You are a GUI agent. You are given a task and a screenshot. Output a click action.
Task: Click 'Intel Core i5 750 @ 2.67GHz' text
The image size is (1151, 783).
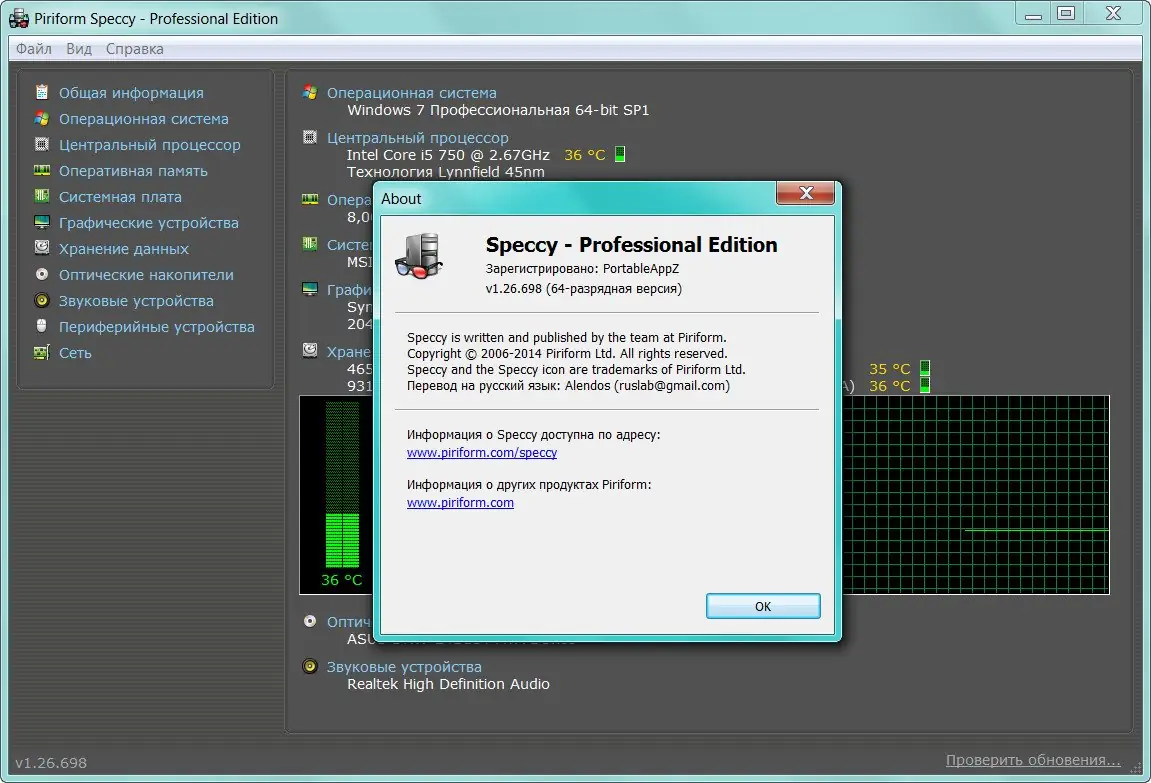(448, 155)
